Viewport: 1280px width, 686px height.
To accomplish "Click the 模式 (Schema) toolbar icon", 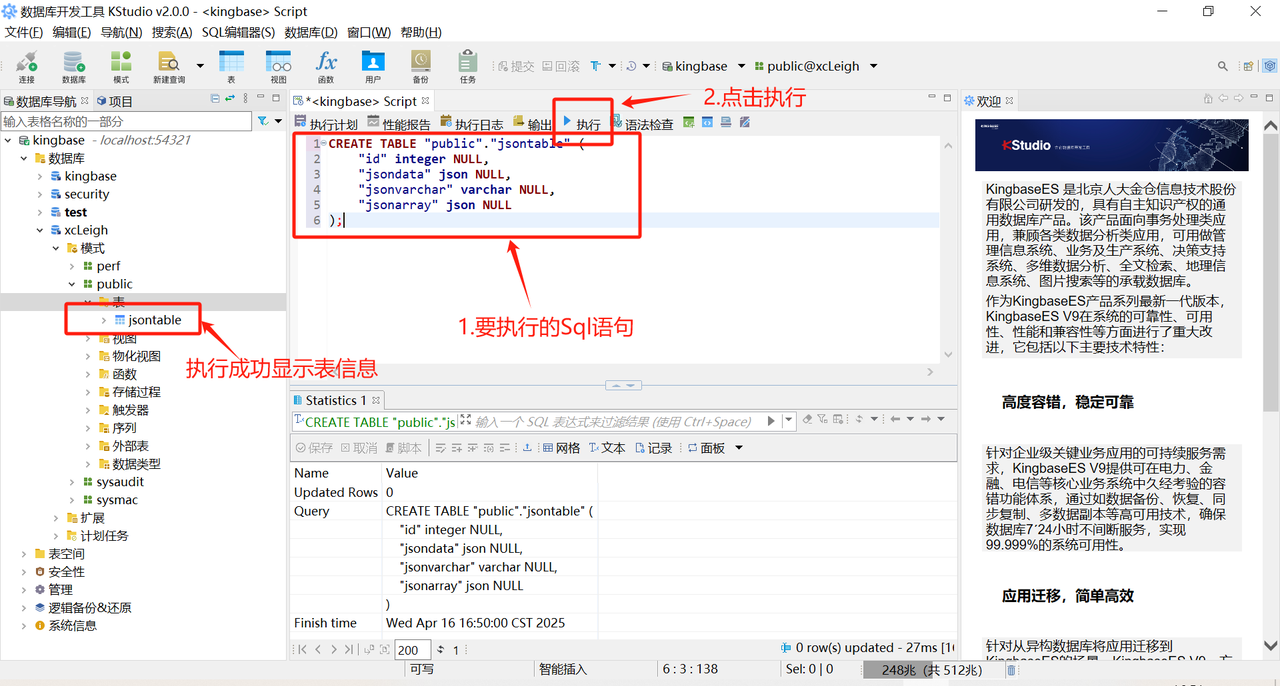I will [121, 66].
